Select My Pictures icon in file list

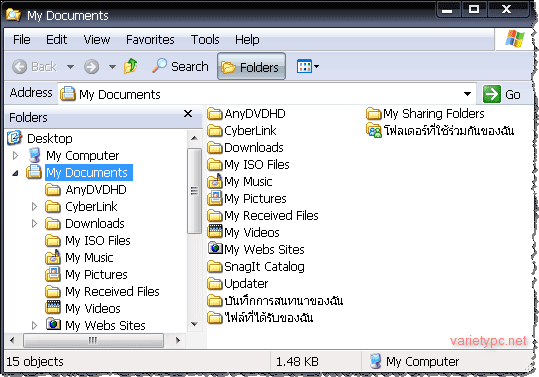point(215,198)
